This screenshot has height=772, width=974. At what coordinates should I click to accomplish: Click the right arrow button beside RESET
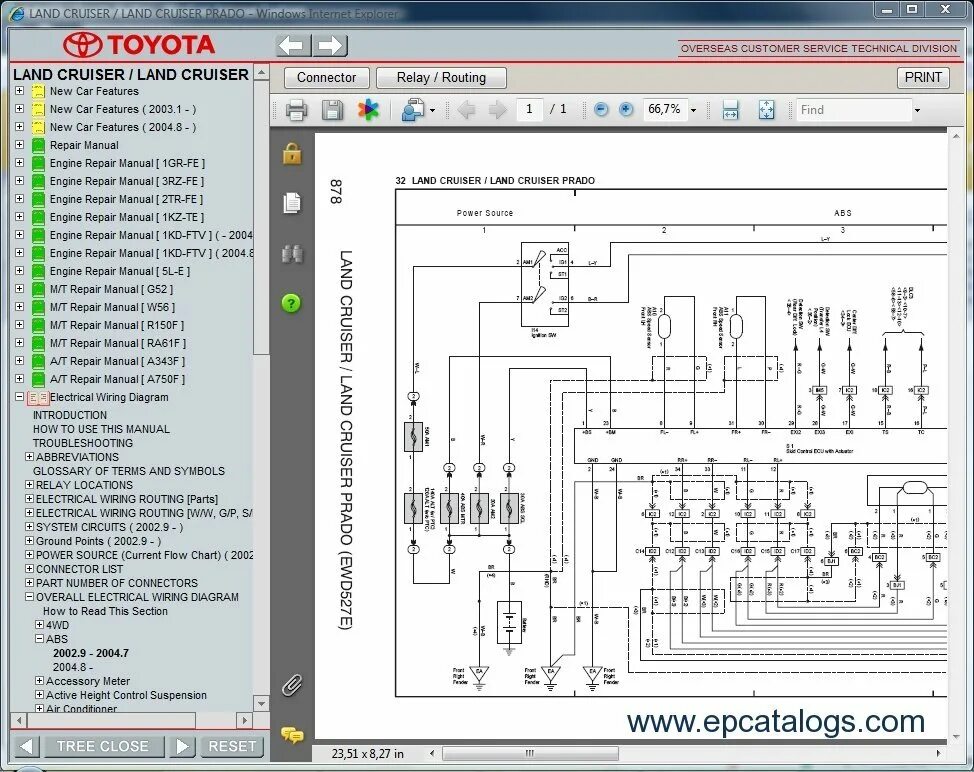coord(182,747)
